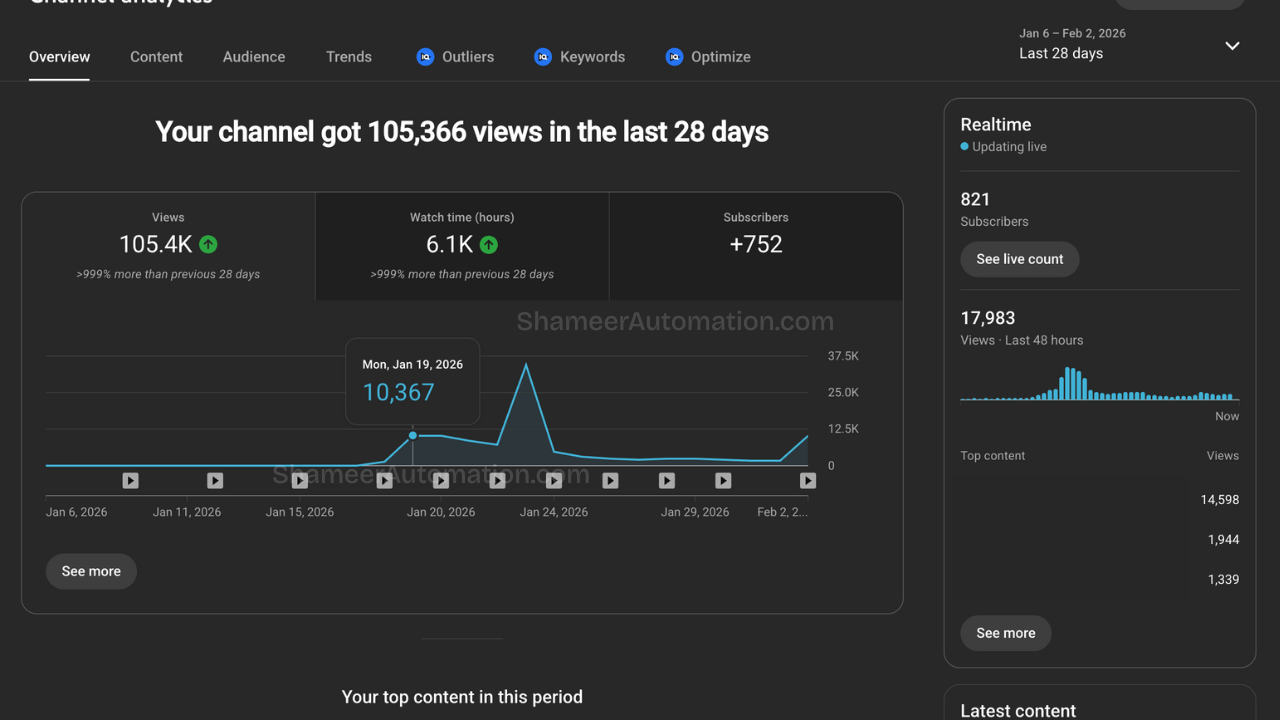Select the Subscribers +752 metric card
Viewport: 1280px width, 720px height.
coord(755,246)
